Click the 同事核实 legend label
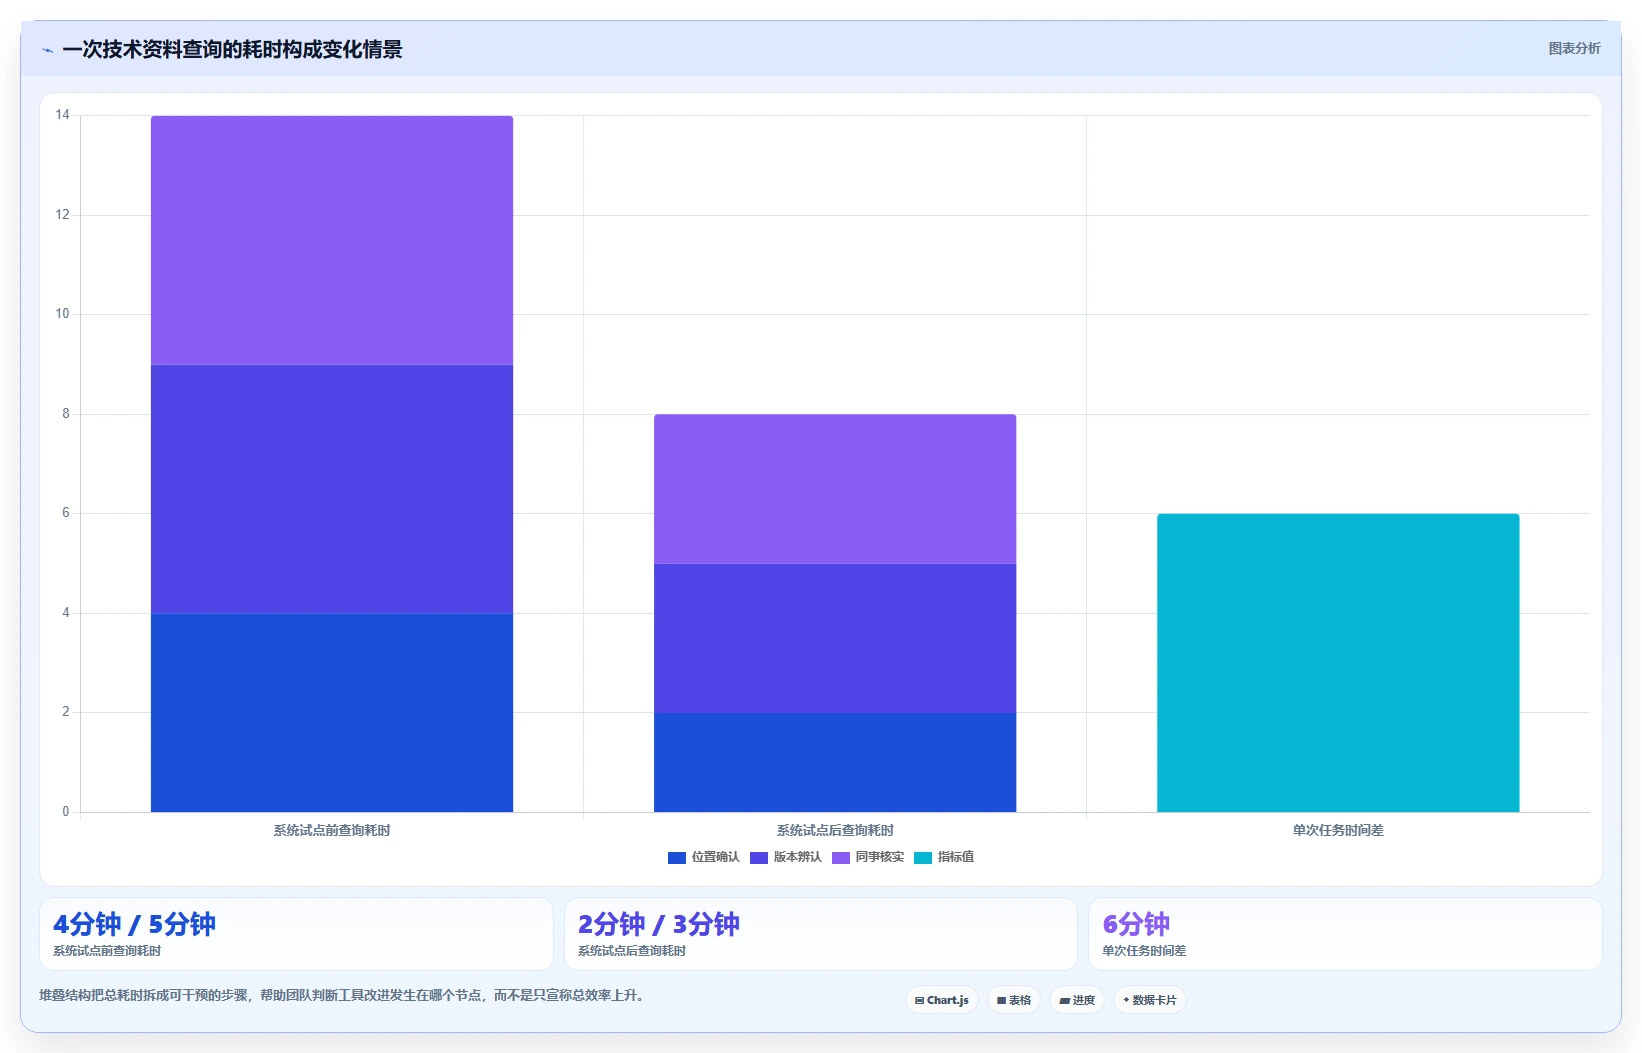 pos(879,857)
